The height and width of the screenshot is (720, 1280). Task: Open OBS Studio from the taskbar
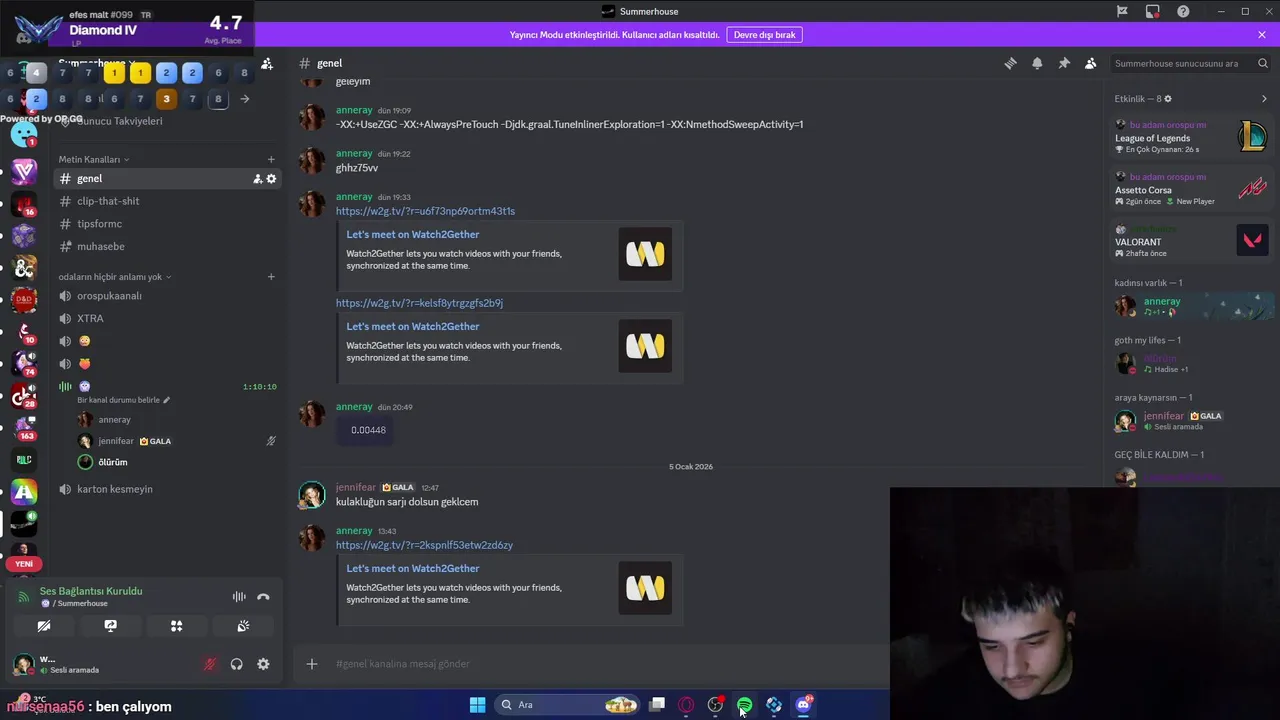pyautogui.click(x=715, y=705)
